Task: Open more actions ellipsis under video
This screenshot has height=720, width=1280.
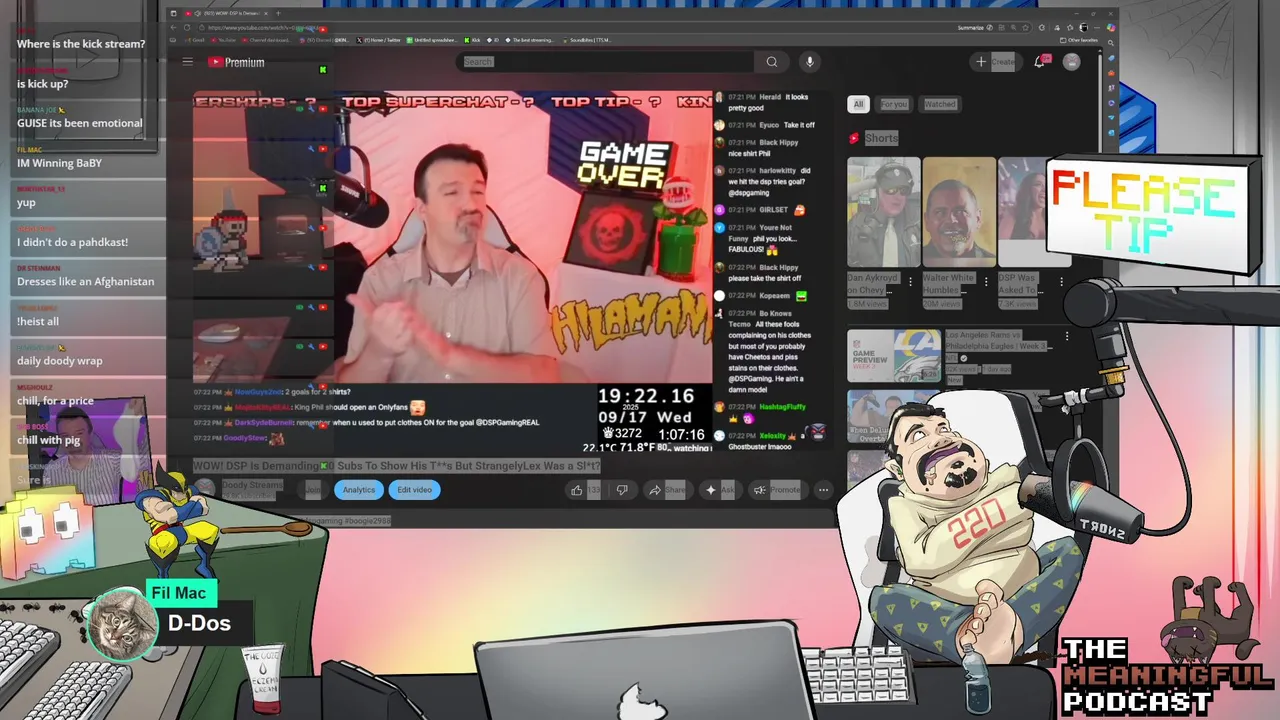Action: [x=823, y=490]
